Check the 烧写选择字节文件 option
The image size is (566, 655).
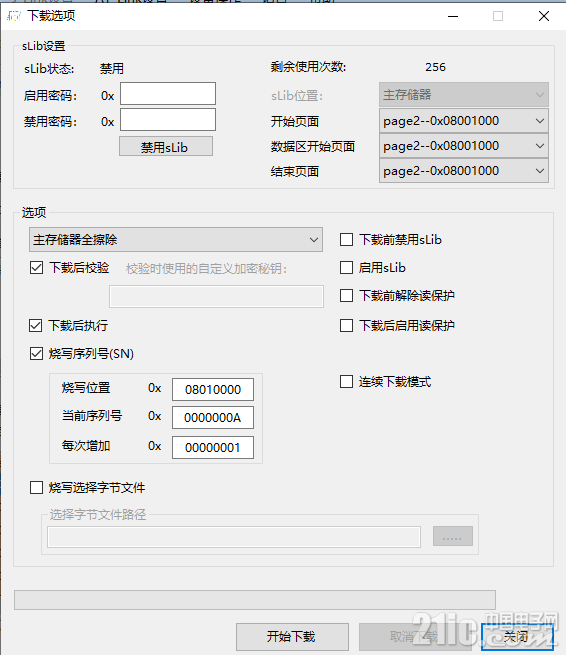click(36, 487)
